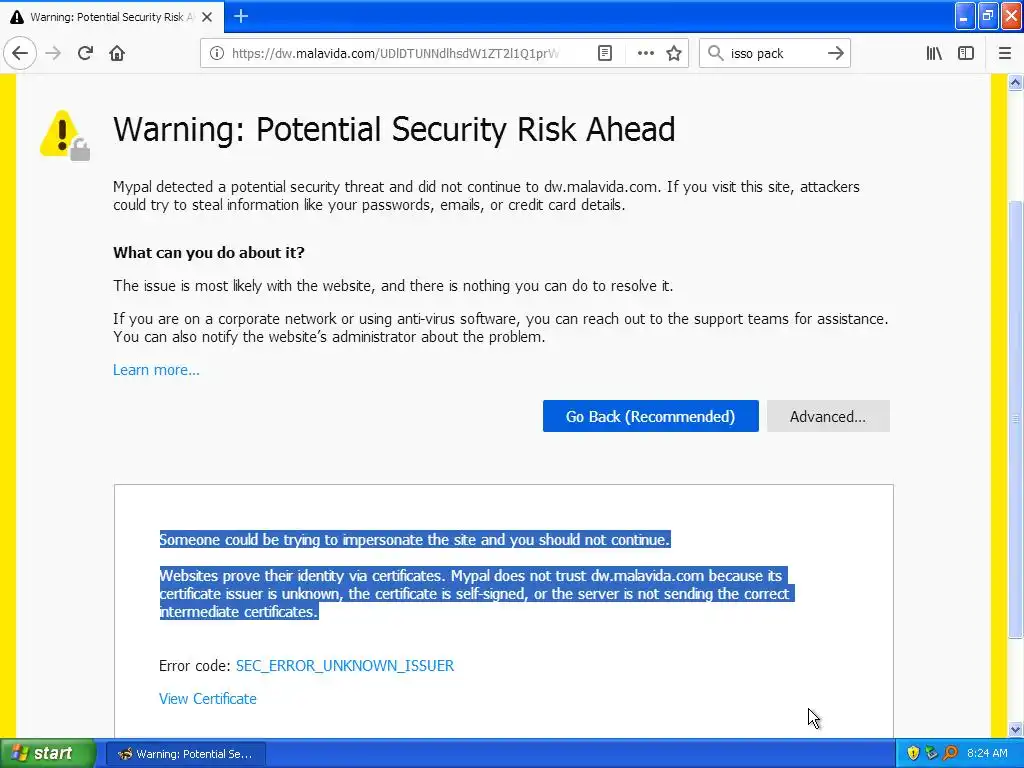The image size is (1024, 768).
Task: Collapse the Advanced details section
Action: (827, 416)
